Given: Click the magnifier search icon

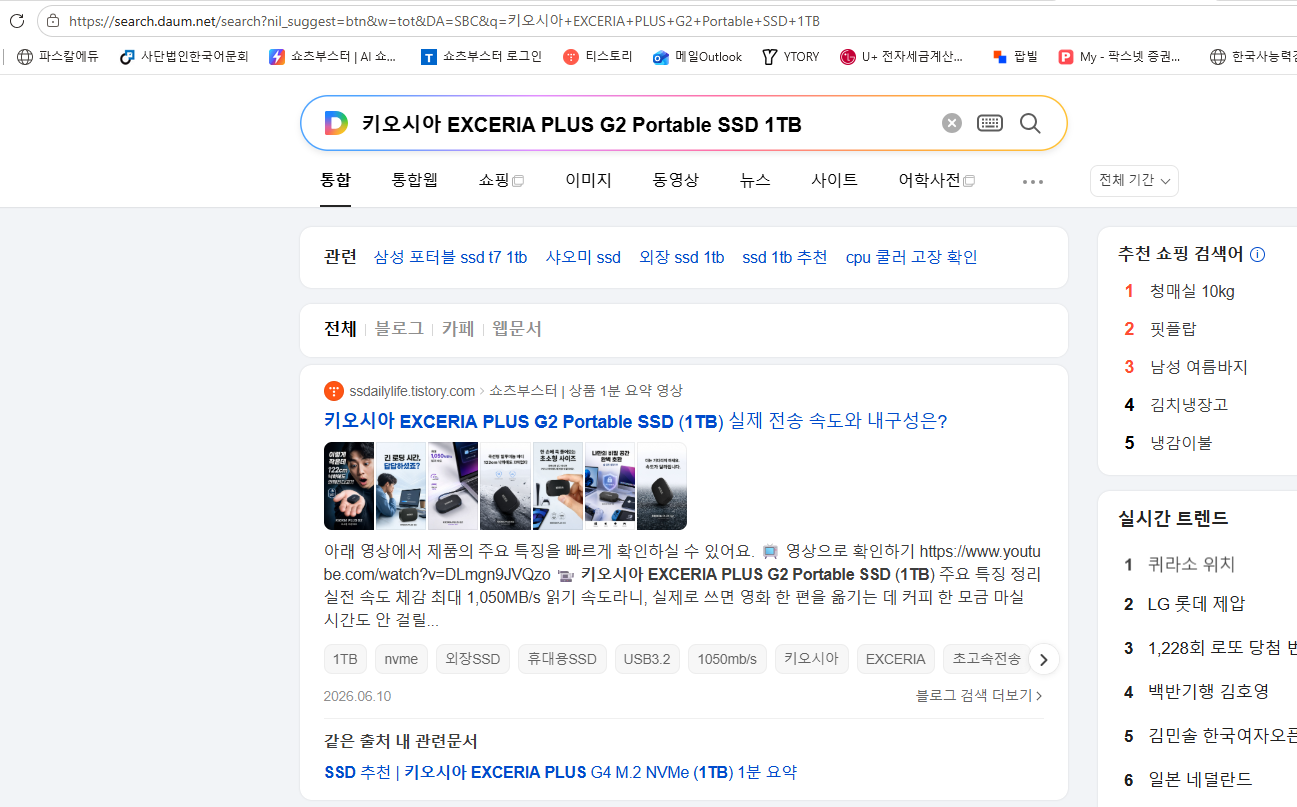Looking at the screenshot, I should pyautogui.click(x=1030, y=123).
